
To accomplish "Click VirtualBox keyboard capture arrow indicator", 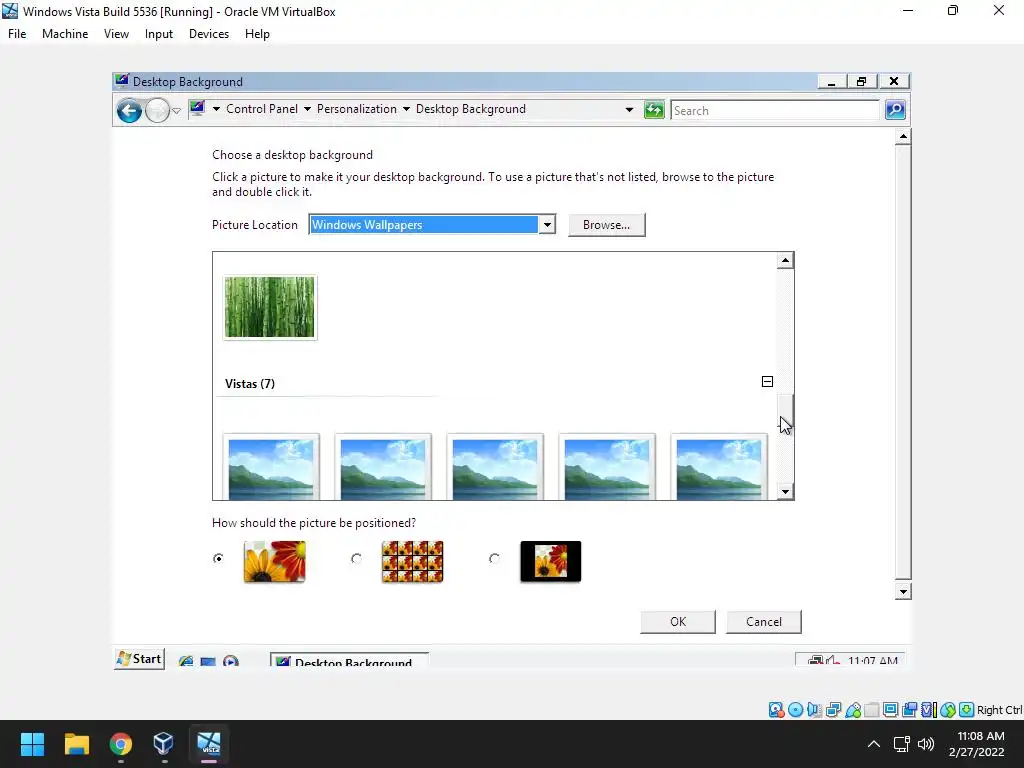I will 967,710.
